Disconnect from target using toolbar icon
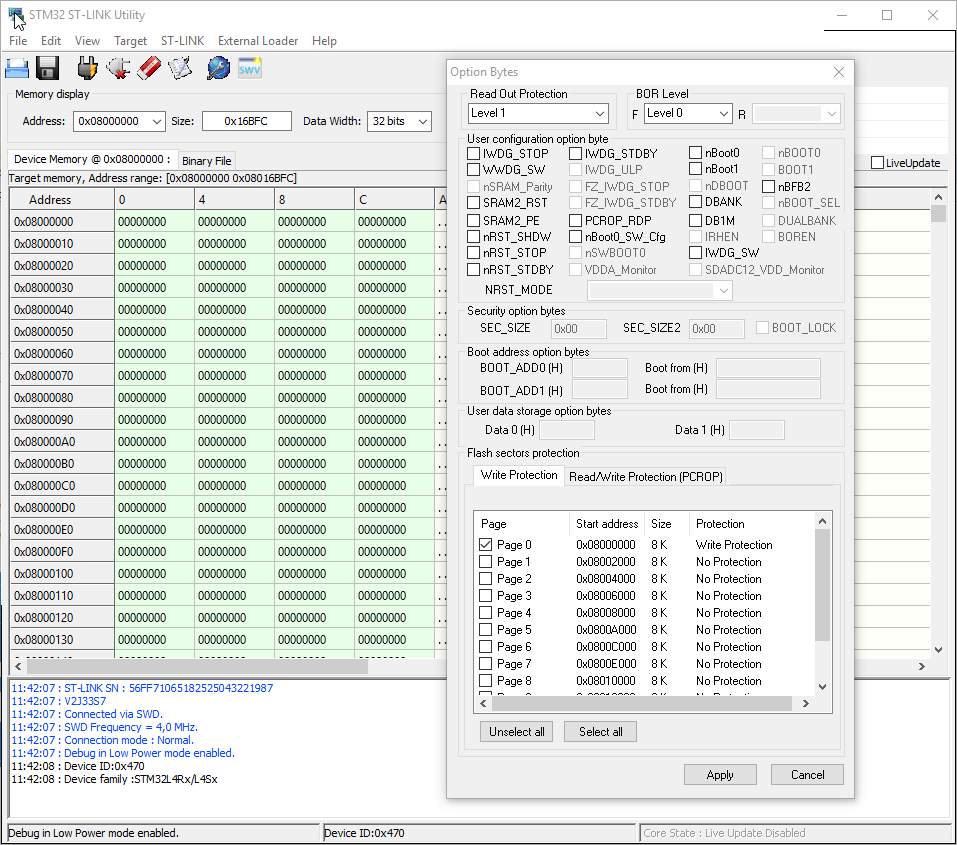The width and height of the screenshot is (957, 845). [x=118, y=68]
